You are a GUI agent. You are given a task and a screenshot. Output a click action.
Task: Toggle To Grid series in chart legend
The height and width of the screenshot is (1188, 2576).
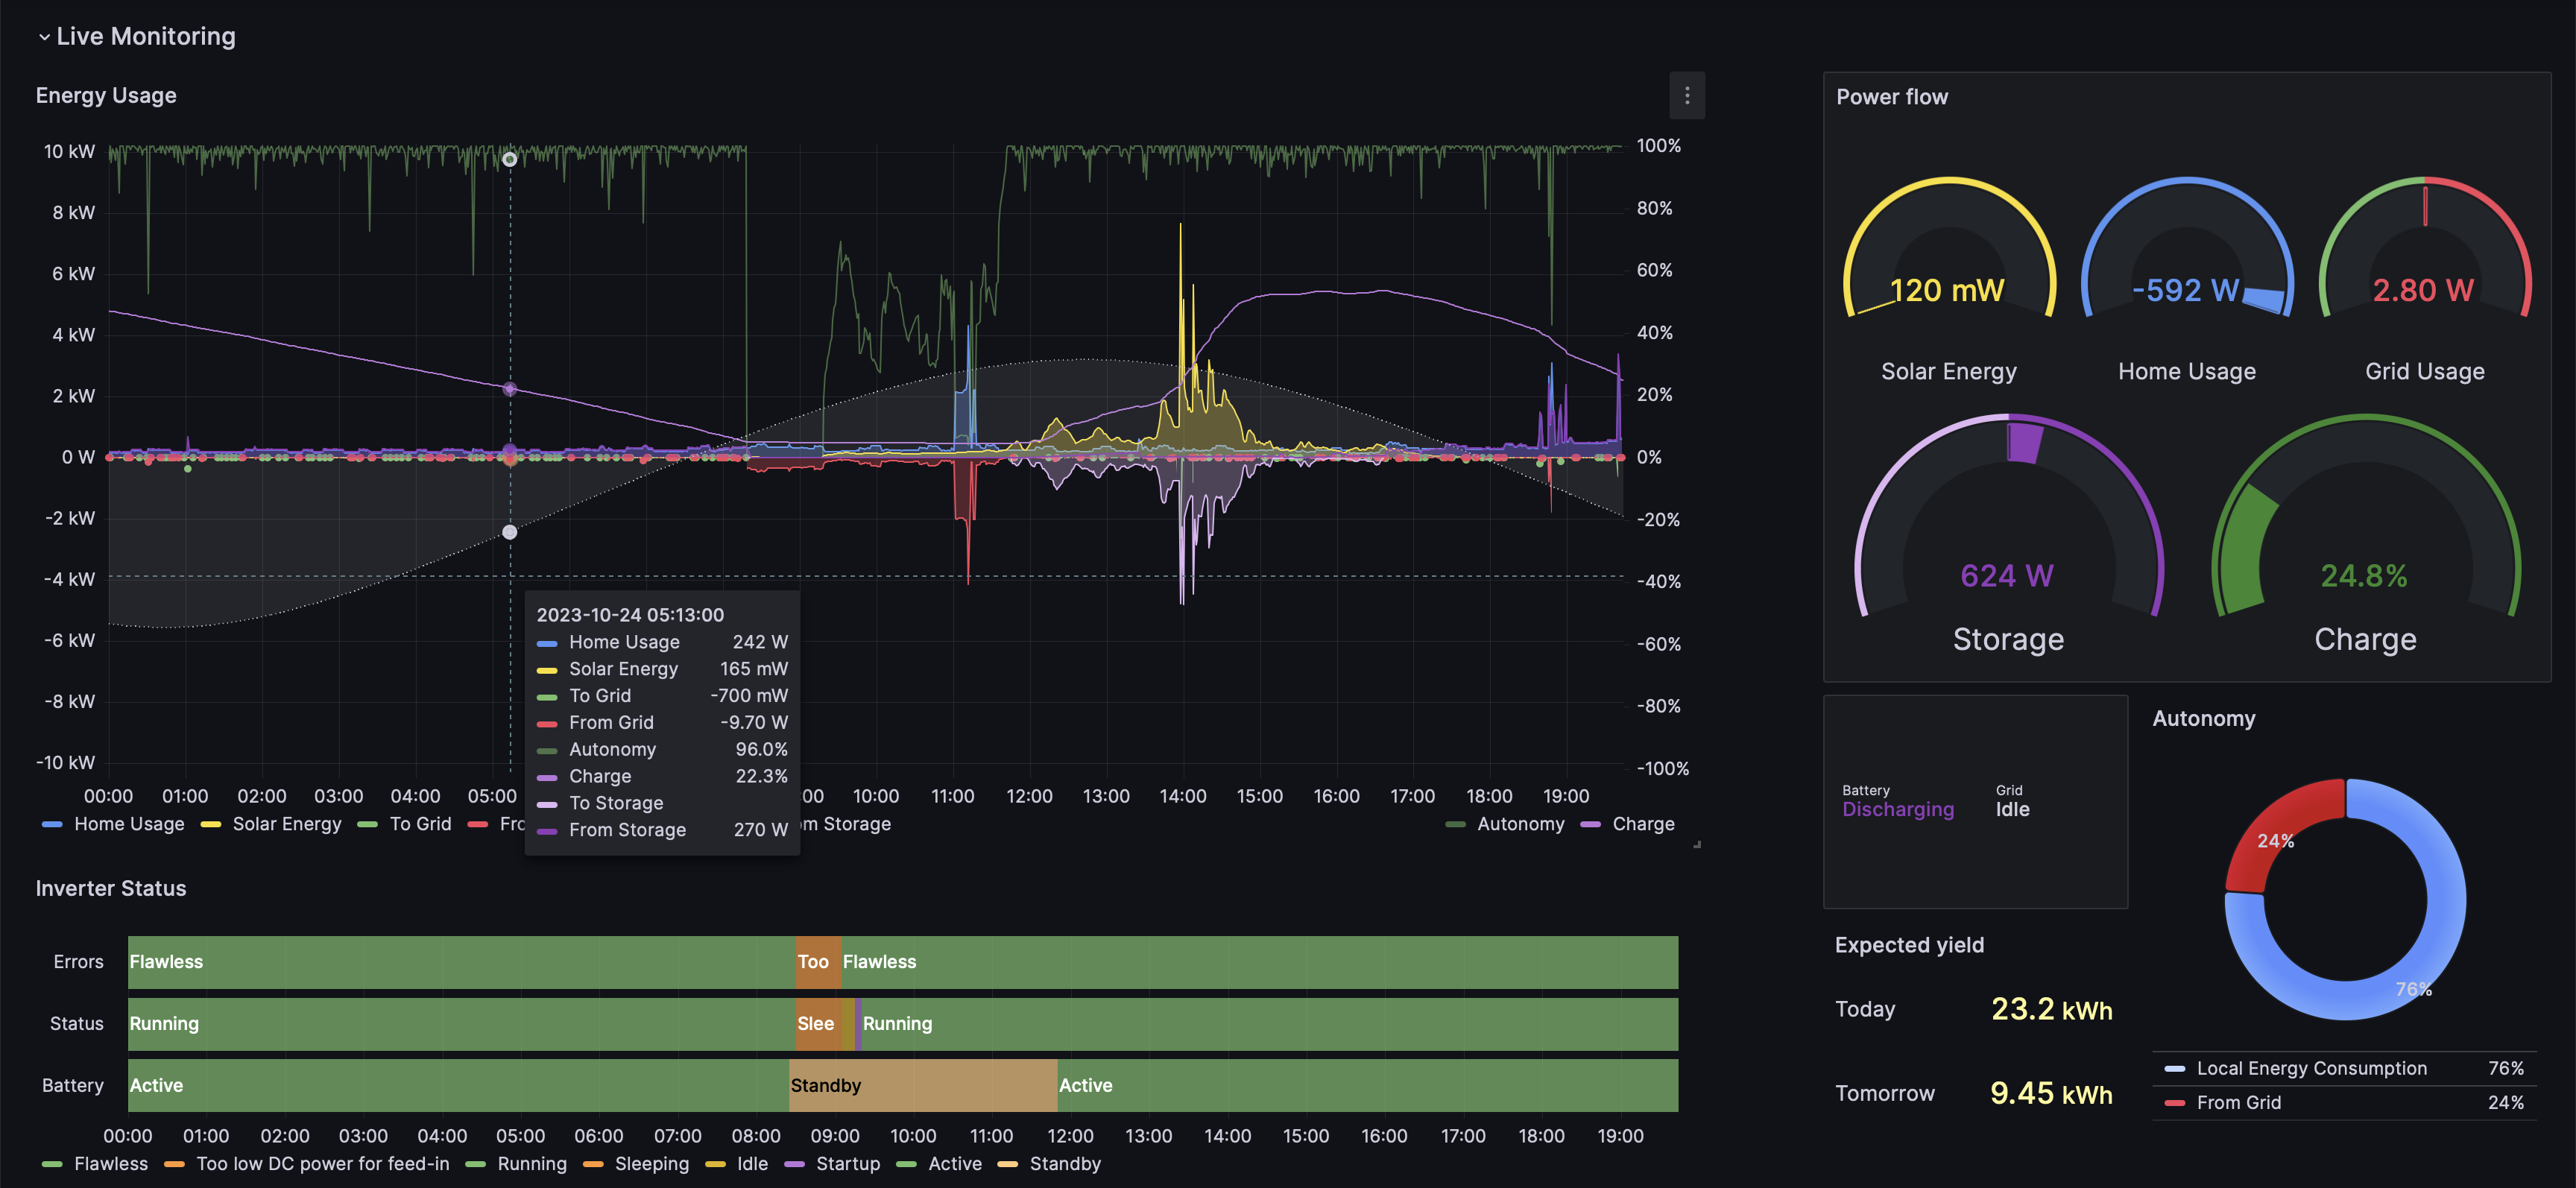point(420,824)
